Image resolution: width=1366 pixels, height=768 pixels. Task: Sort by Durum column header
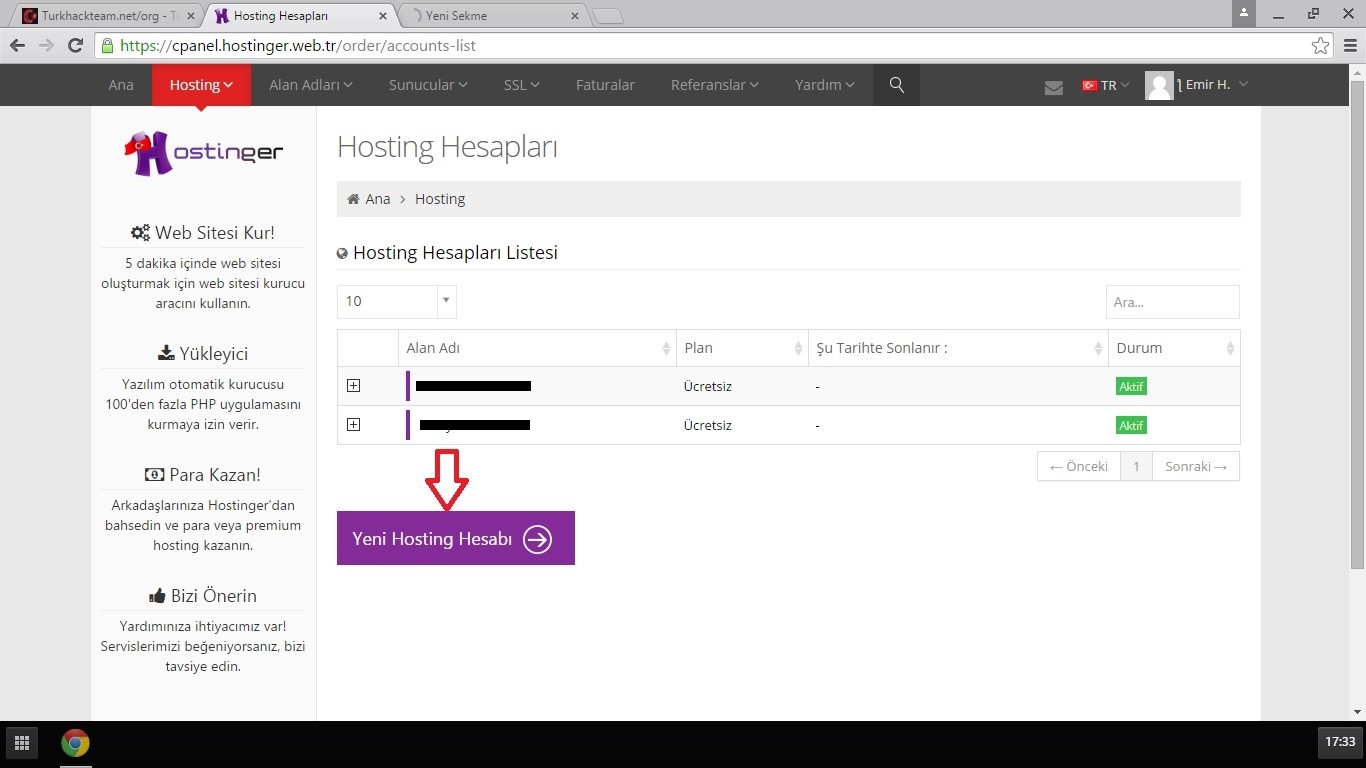1174,348
